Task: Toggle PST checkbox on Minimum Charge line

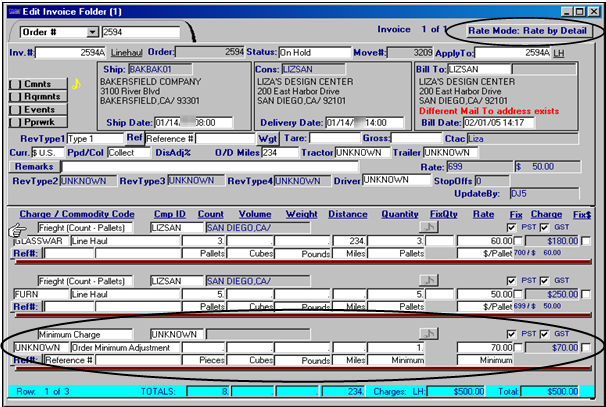Action: coord(512,333)
